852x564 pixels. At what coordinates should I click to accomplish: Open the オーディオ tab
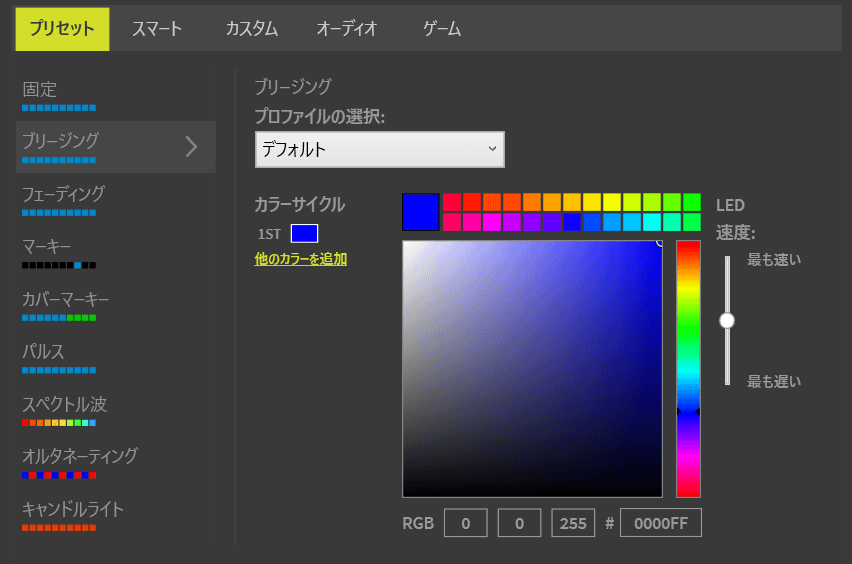click(x=347, y=29)
